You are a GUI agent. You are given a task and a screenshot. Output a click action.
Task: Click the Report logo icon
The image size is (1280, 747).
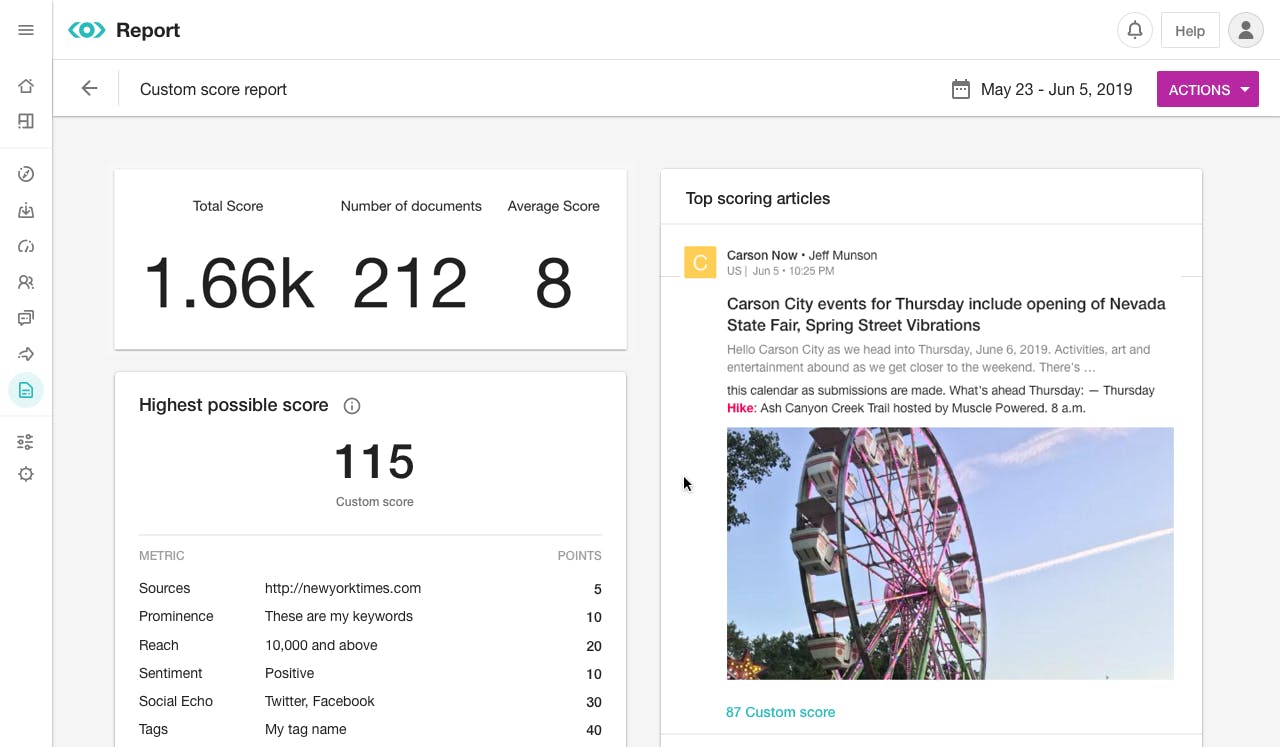(x=87, y=30)
